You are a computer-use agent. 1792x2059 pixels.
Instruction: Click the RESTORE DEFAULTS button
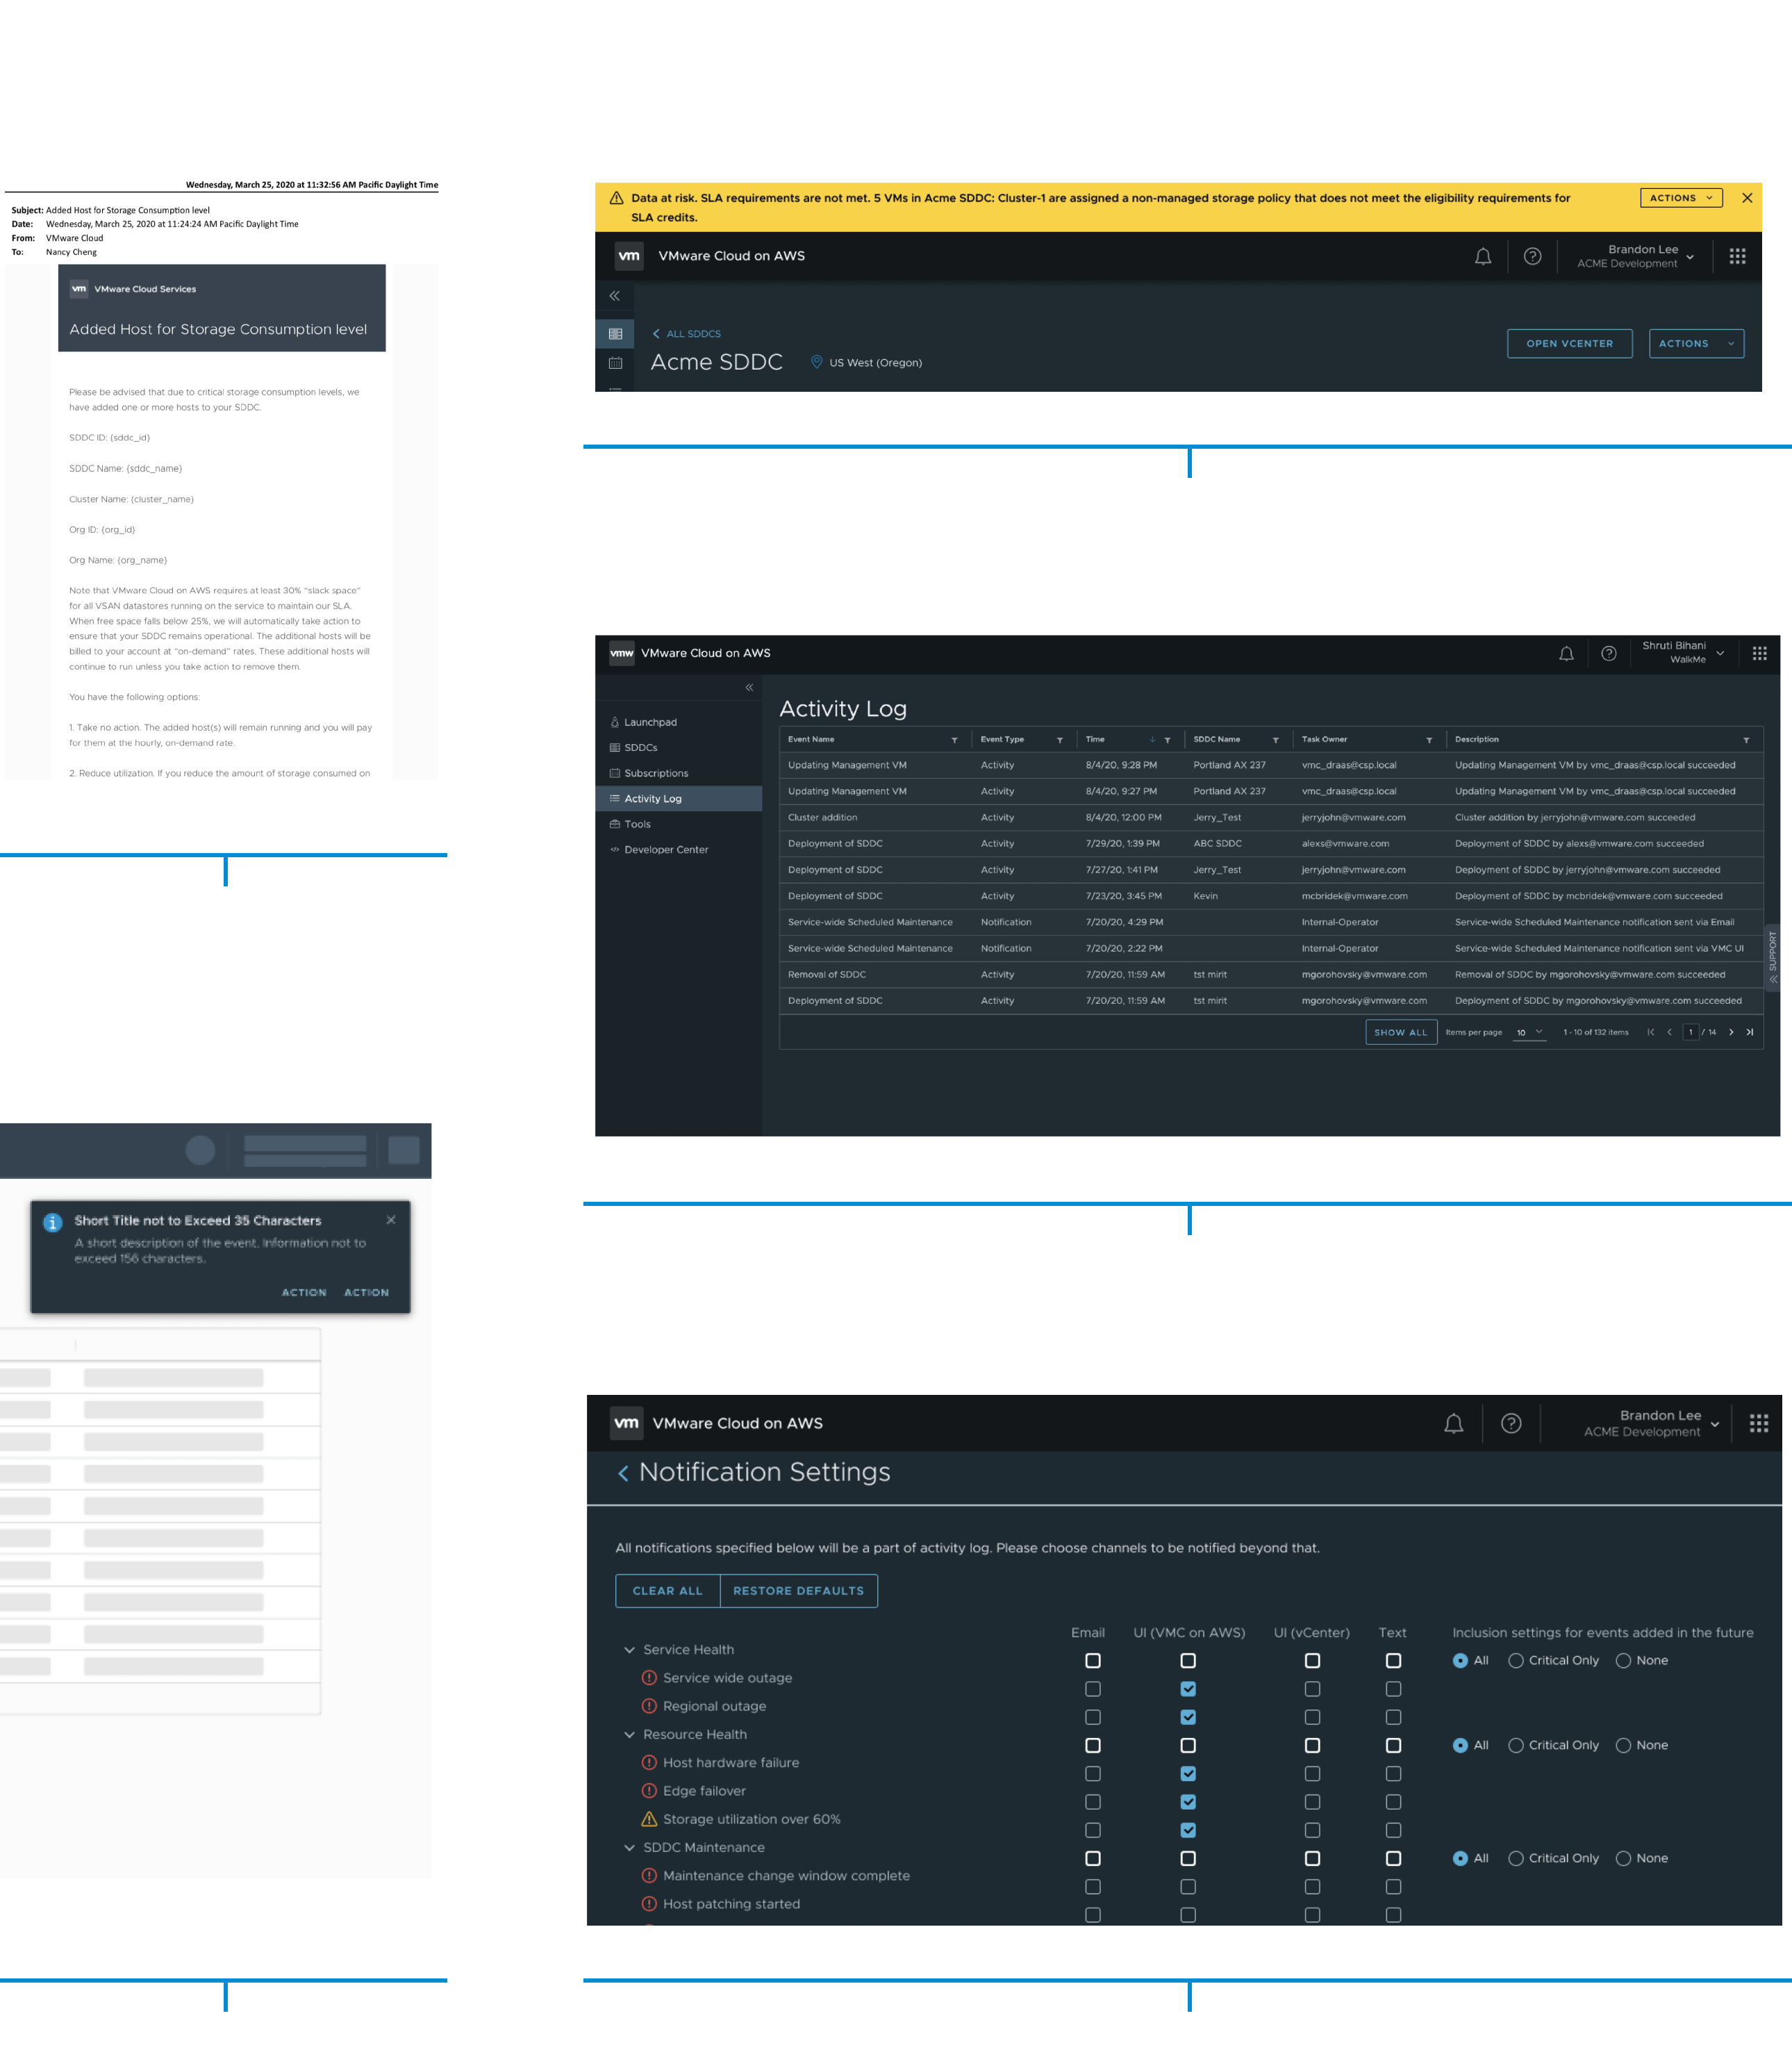click(798, 1592)
